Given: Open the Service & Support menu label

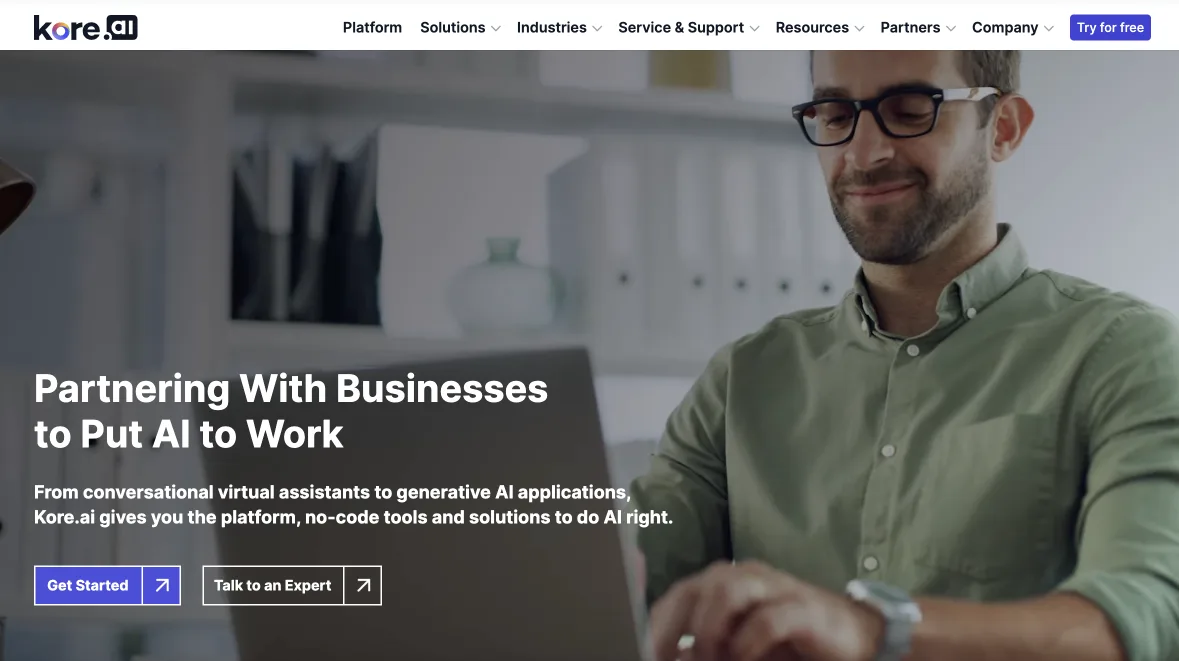Looking at the screenshot, I should point(681,28).
